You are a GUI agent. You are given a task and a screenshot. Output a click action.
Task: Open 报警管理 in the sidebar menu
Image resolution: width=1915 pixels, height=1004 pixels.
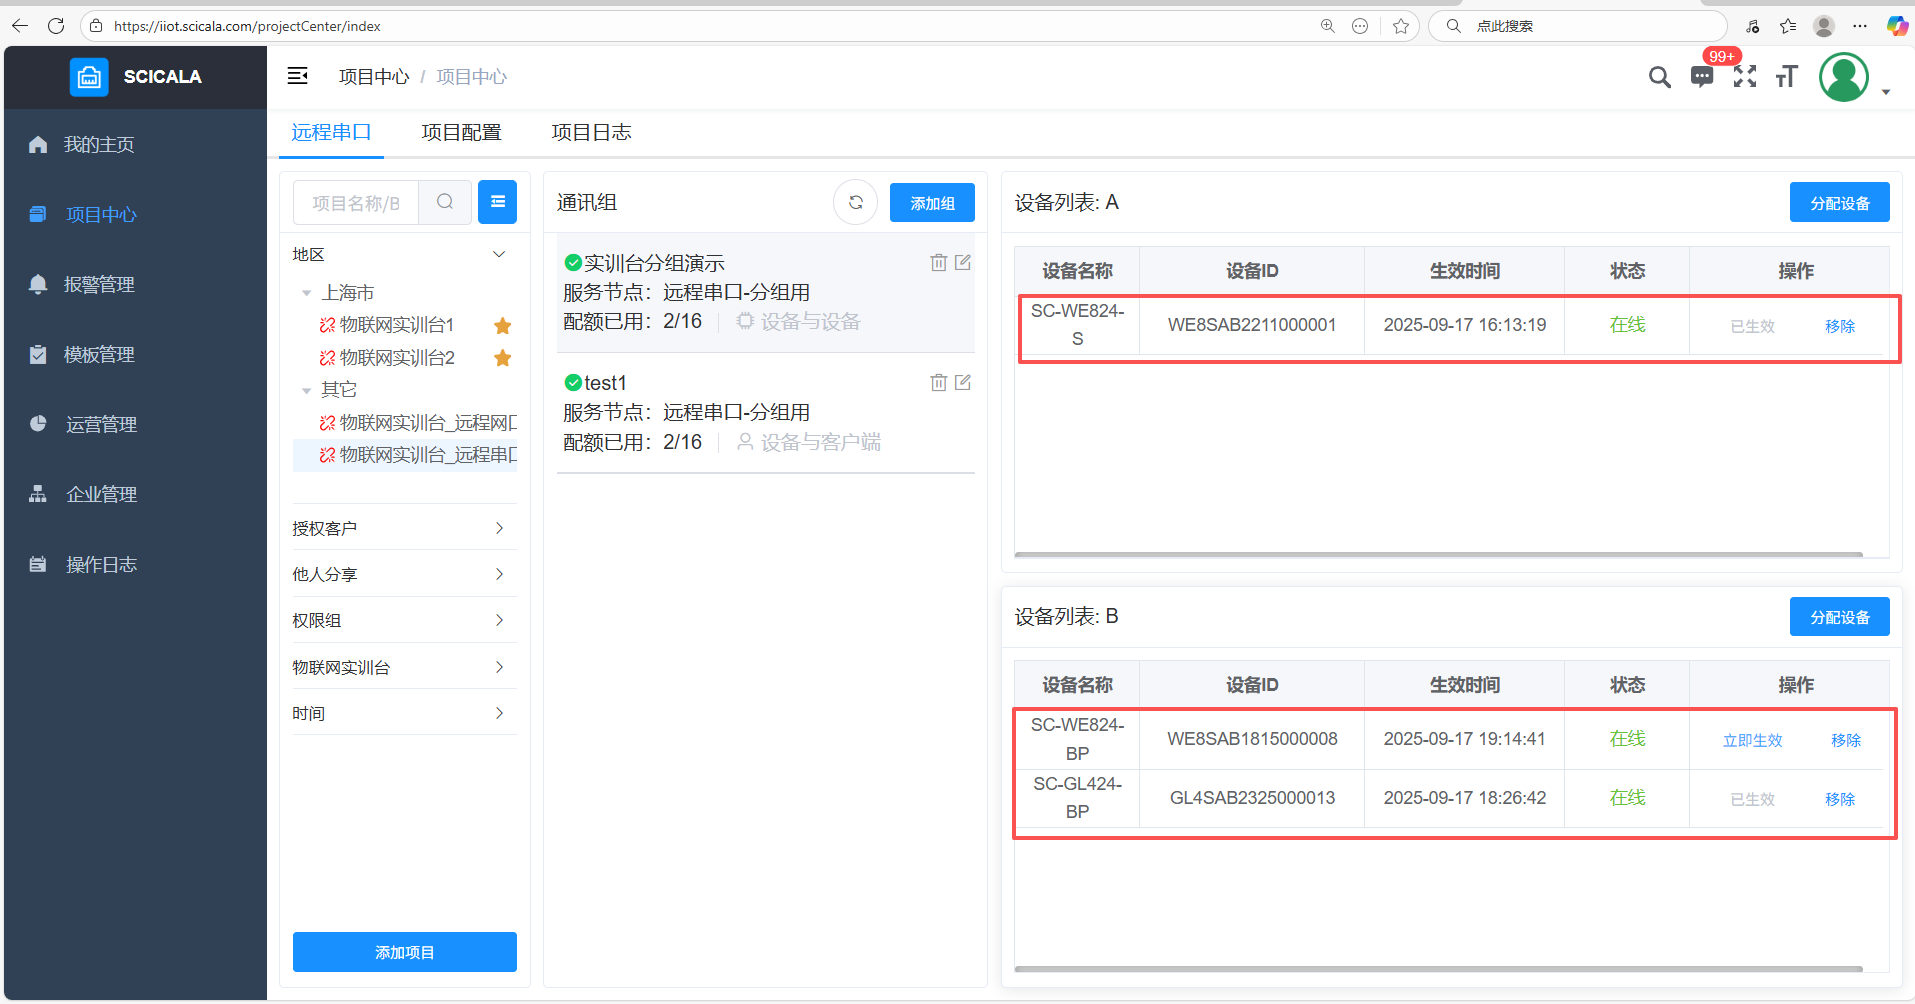(99, 285)
